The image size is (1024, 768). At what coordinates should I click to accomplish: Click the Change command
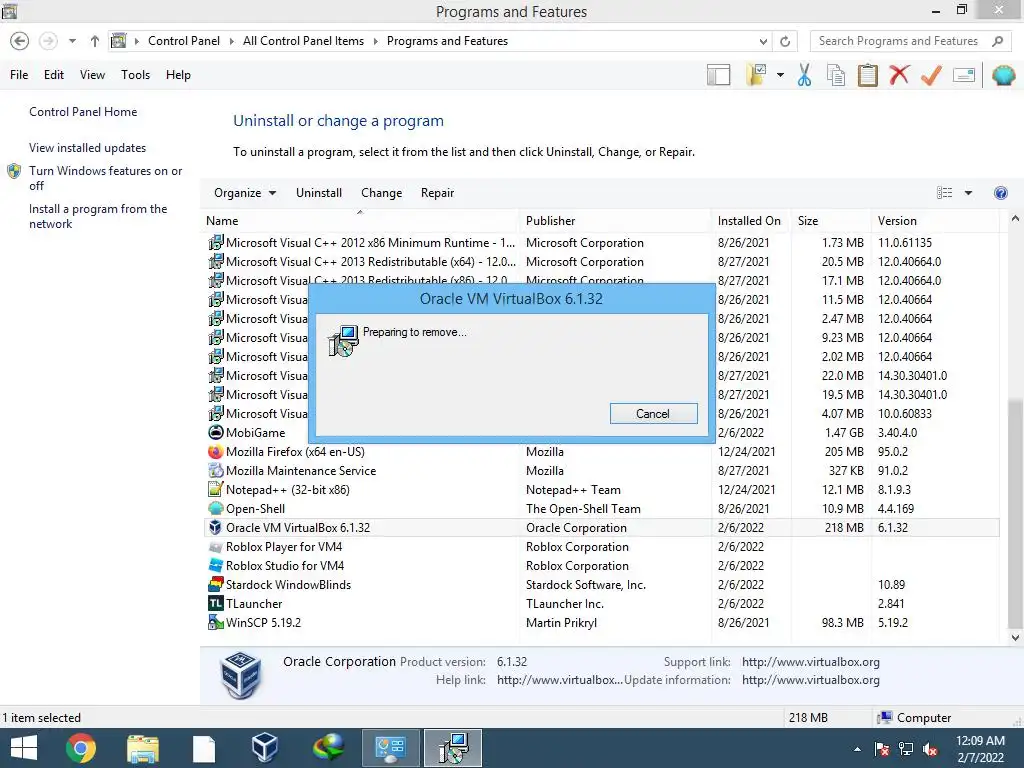point(381,193)
